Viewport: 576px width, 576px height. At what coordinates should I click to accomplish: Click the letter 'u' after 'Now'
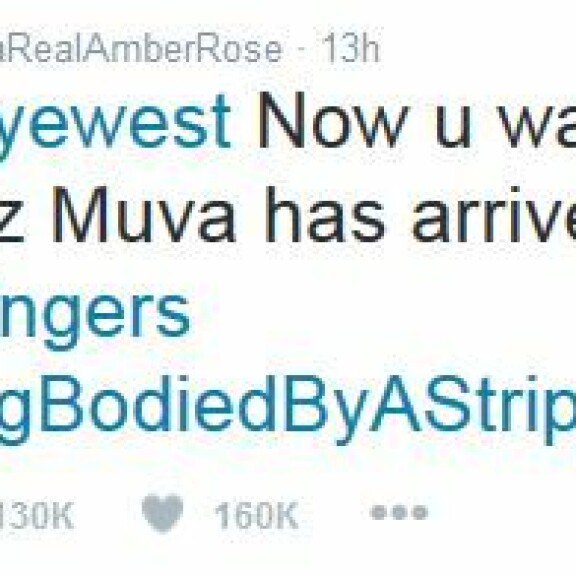453,127
